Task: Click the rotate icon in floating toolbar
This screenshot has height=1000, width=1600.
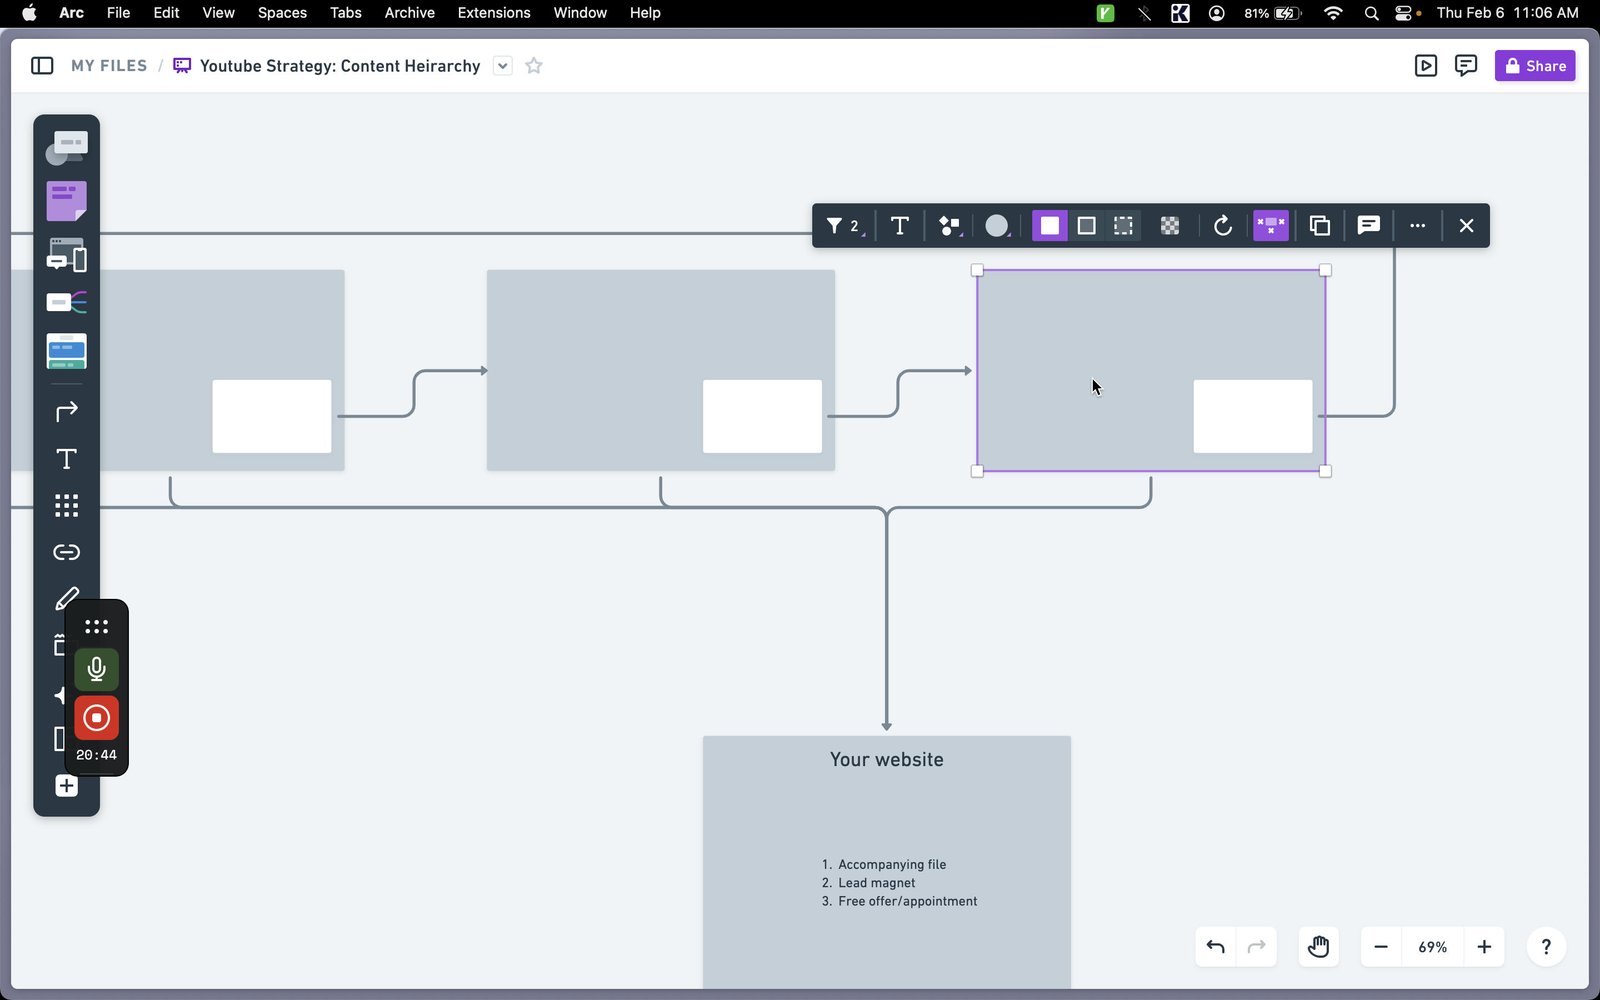Action: tap(1222, 226)
